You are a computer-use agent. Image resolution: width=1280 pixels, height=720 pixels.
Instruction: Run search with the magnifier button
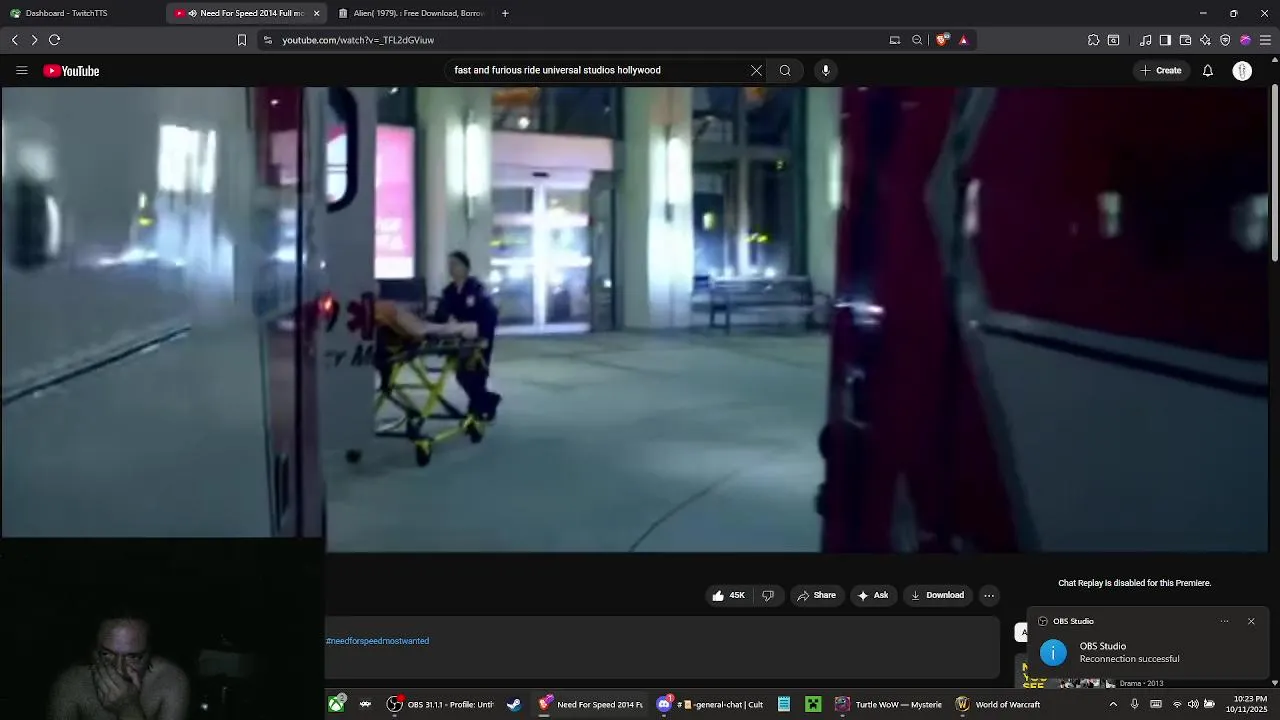pos(785,71)
